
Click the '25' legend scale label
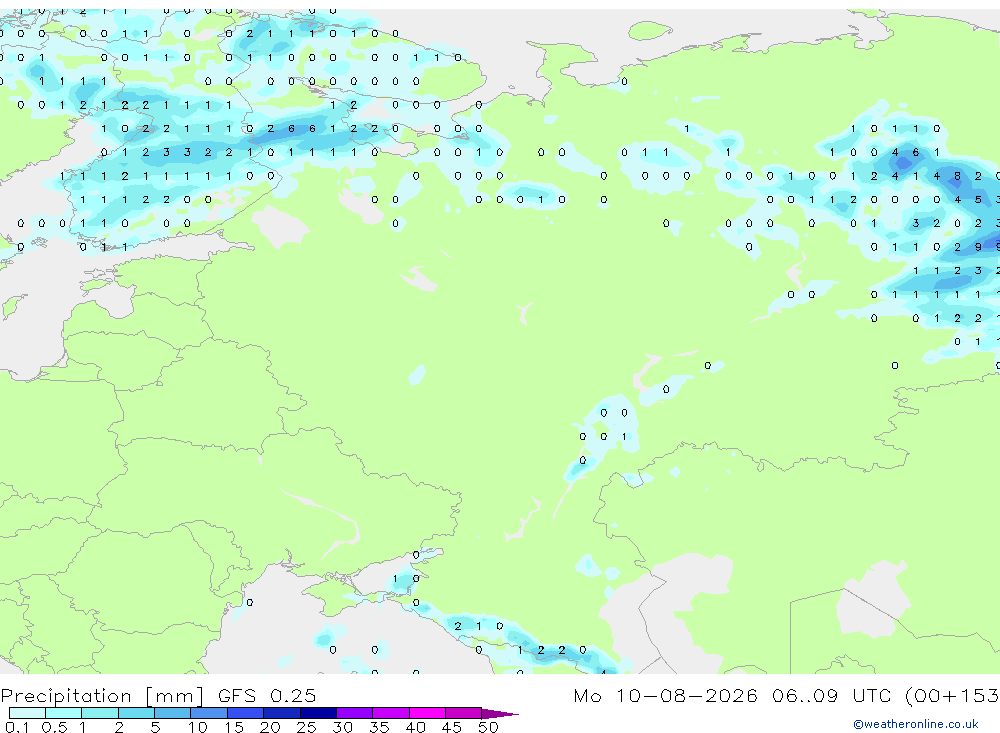[306, 727]
